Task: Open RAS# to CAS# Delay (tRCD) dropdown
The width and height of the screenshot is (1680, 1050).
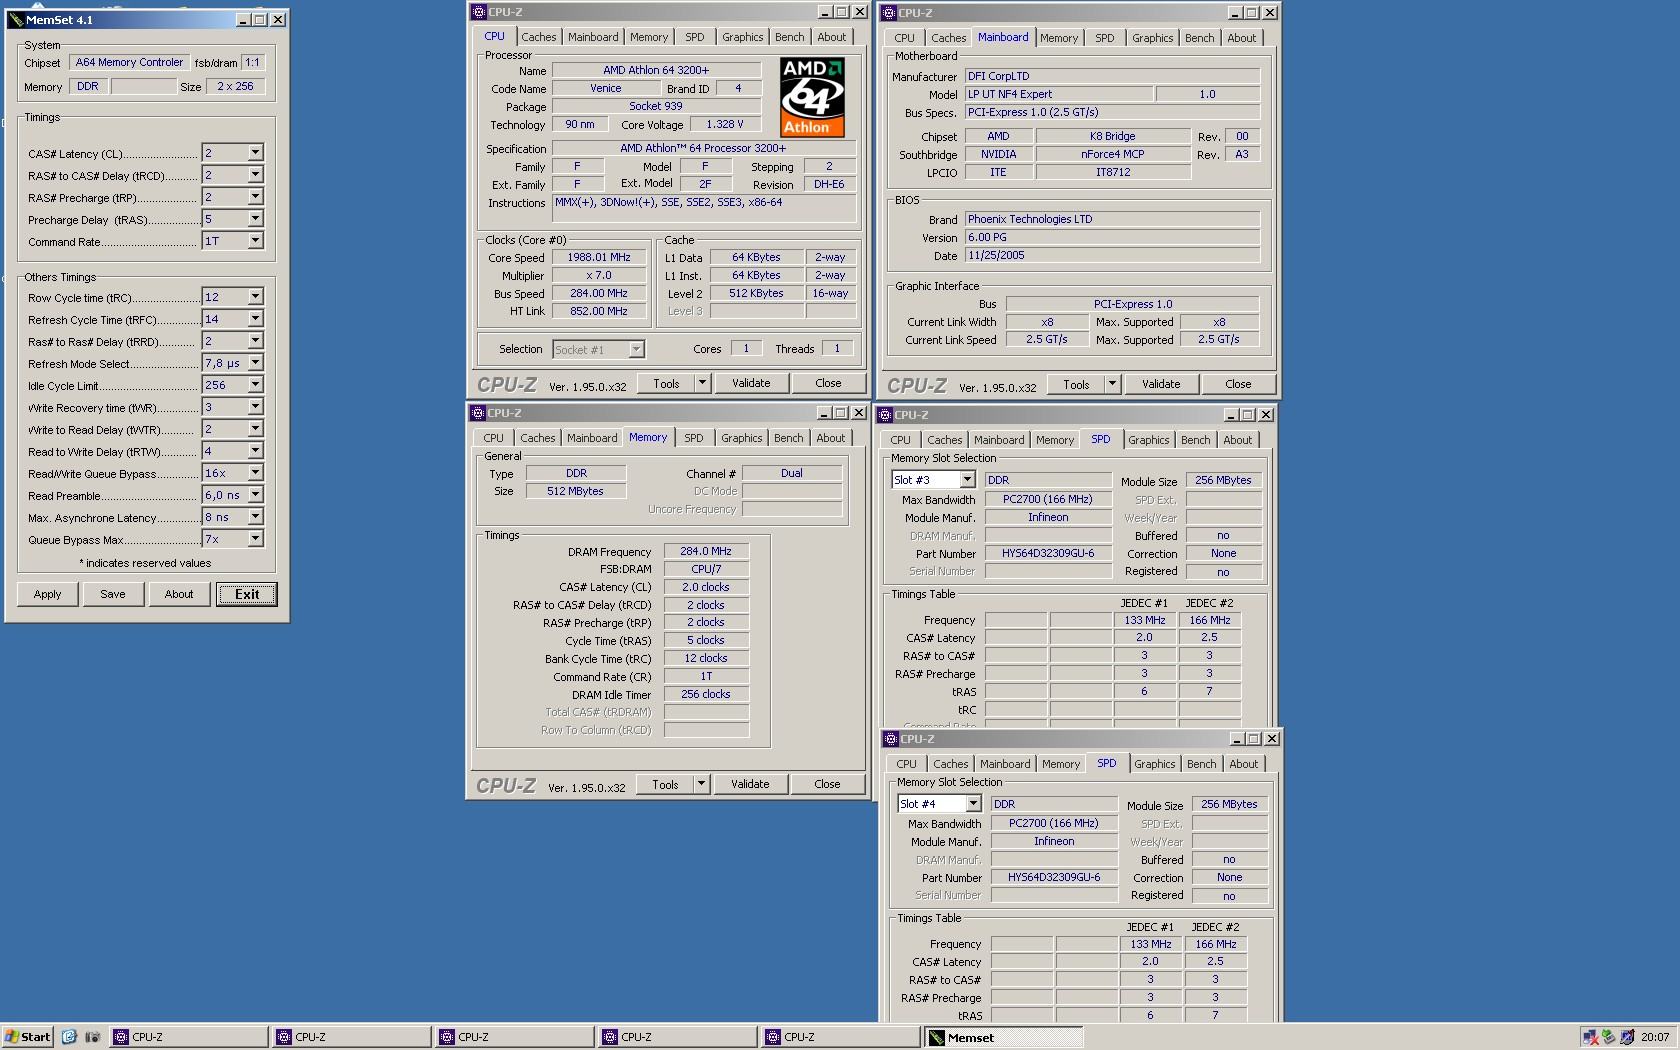Action: click(255, 175)
